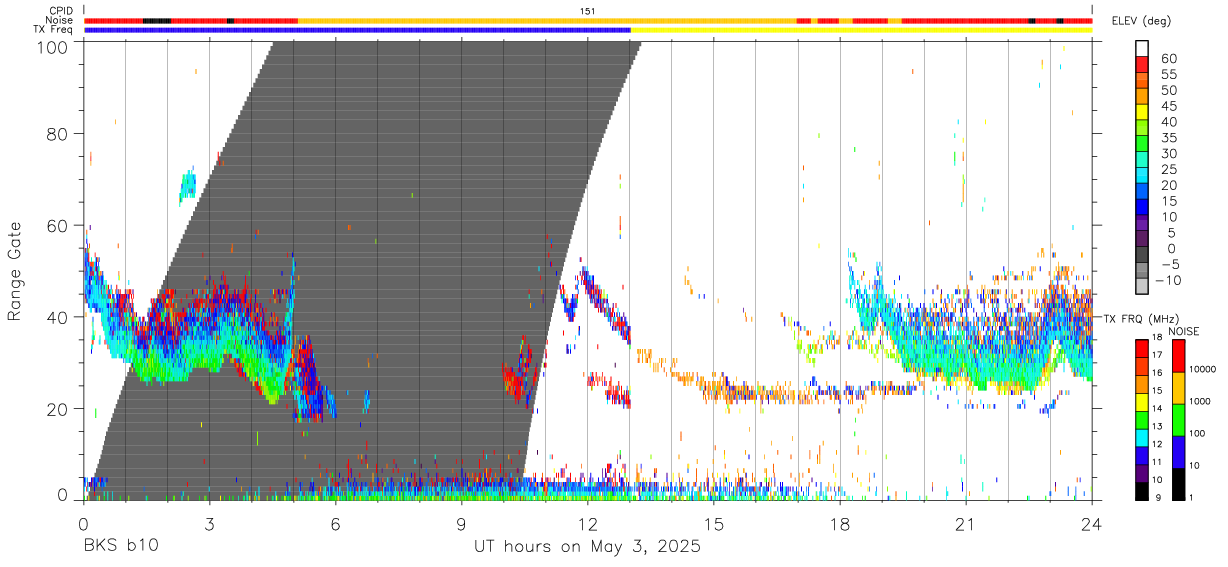Click the 18 tick label on UT hours axis

tap(840, 524)
